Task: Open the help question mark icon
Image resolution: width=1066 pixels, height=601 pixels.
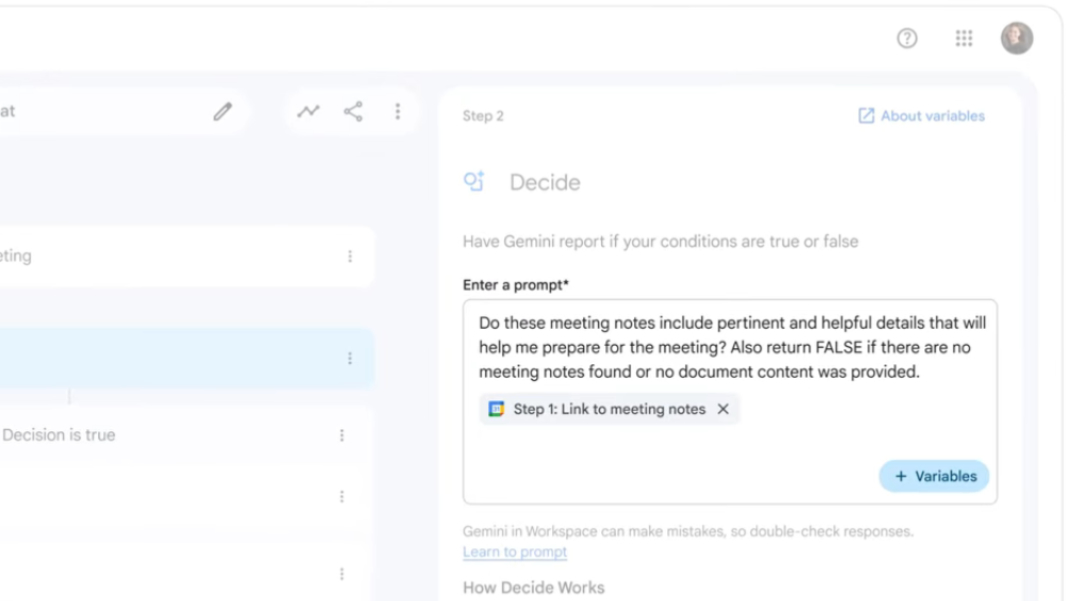Action: click(907, 39)
